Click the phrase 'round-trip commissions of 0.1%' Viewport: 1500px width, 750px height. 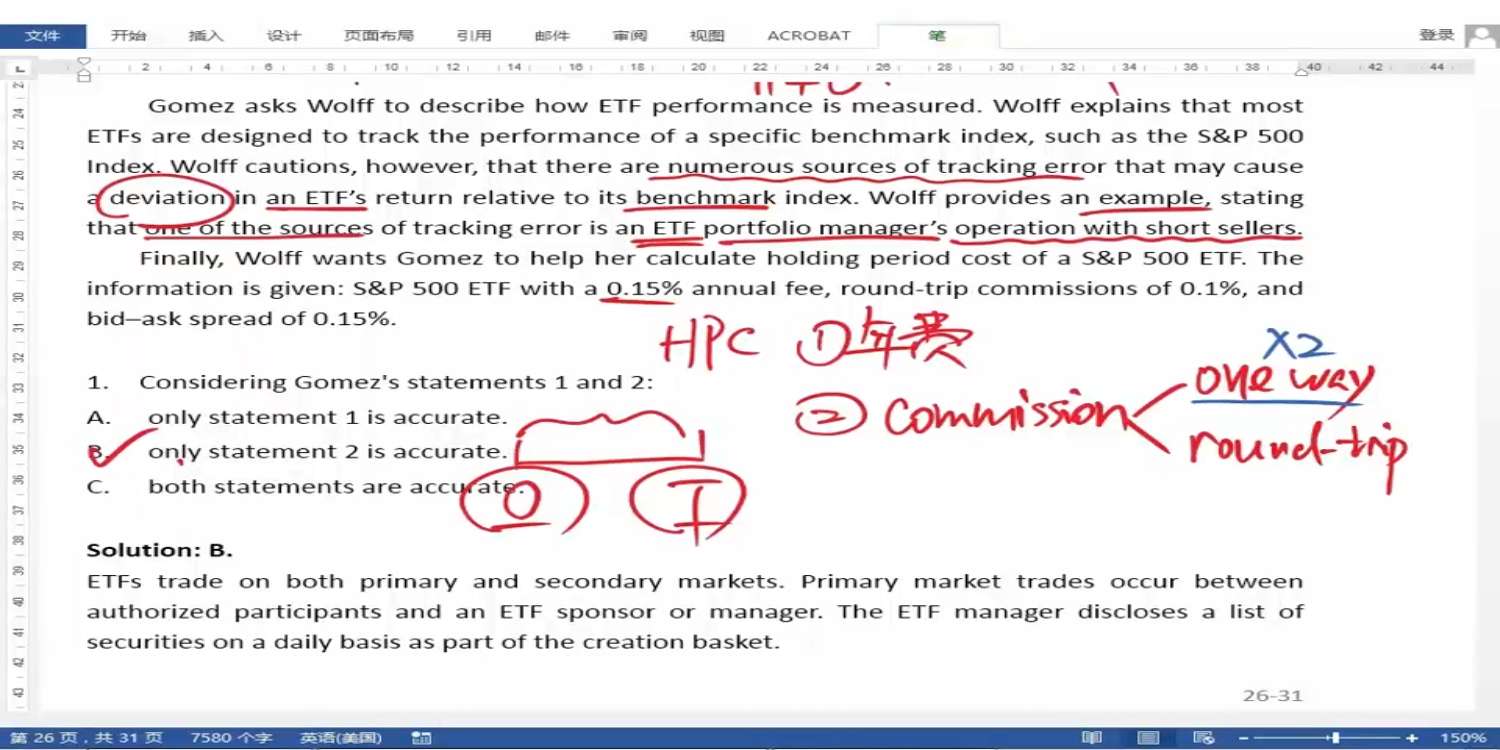coord(1045,289)
